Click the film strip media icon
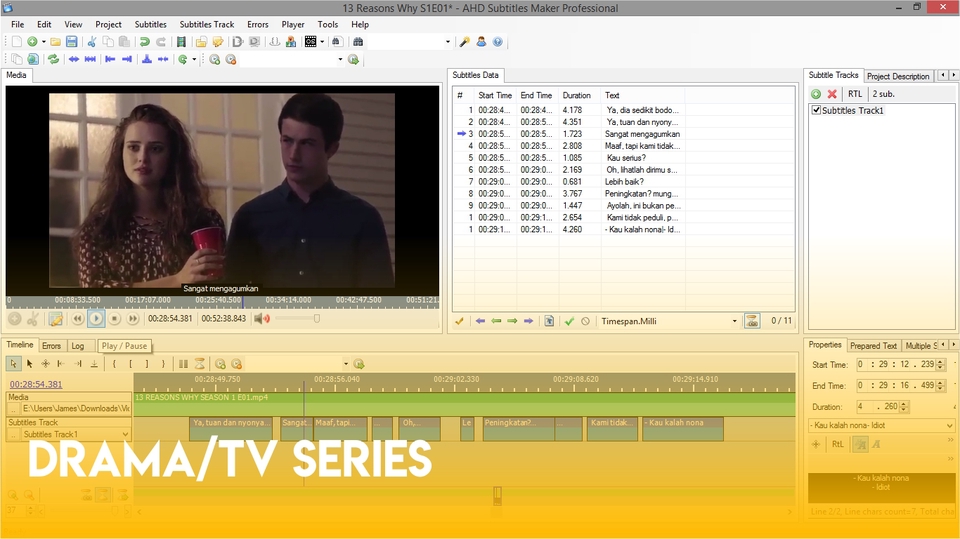Image resolution: width=960 pixels, height=539 pixels. [181, 42]
